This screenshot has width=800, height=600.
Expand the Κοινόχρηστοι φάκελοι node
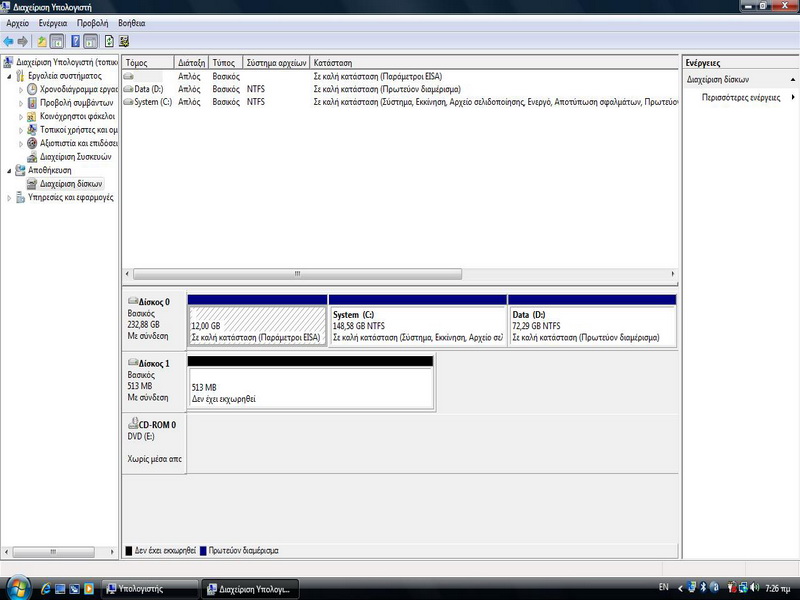(x=21, y=116)
